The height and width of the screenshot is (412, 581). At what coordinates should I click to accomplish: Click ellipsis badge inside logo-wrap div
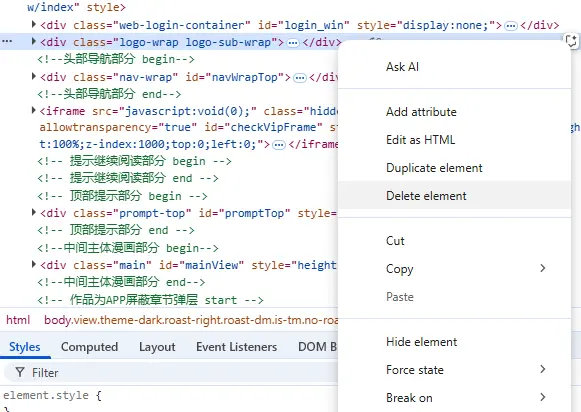[293, 43]
